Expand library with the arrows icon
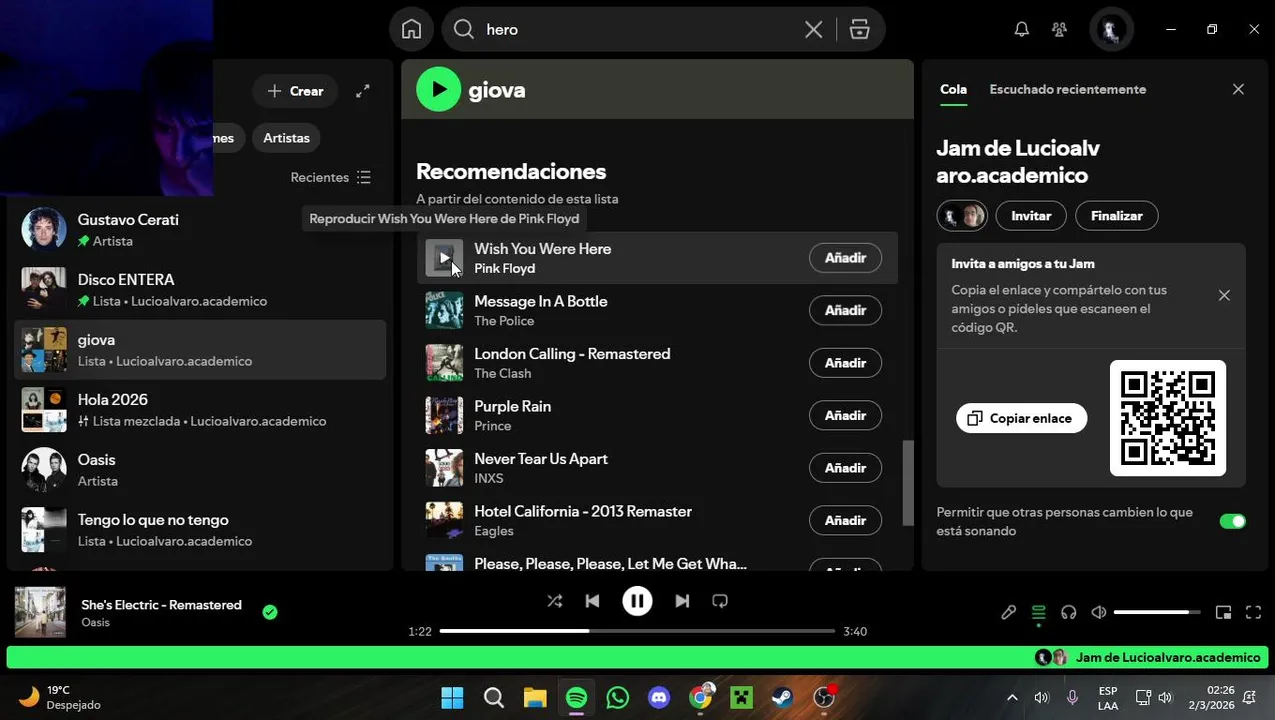The height and width of the screenshot is (720, 1275). 363,91
